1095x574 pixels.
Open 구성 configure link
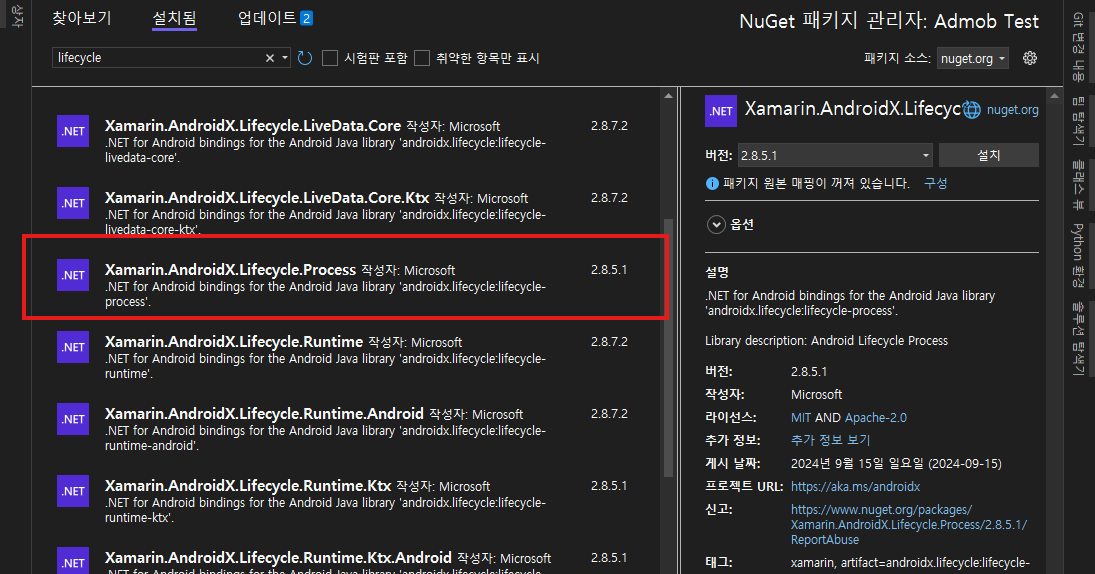(x=935, y=184)
